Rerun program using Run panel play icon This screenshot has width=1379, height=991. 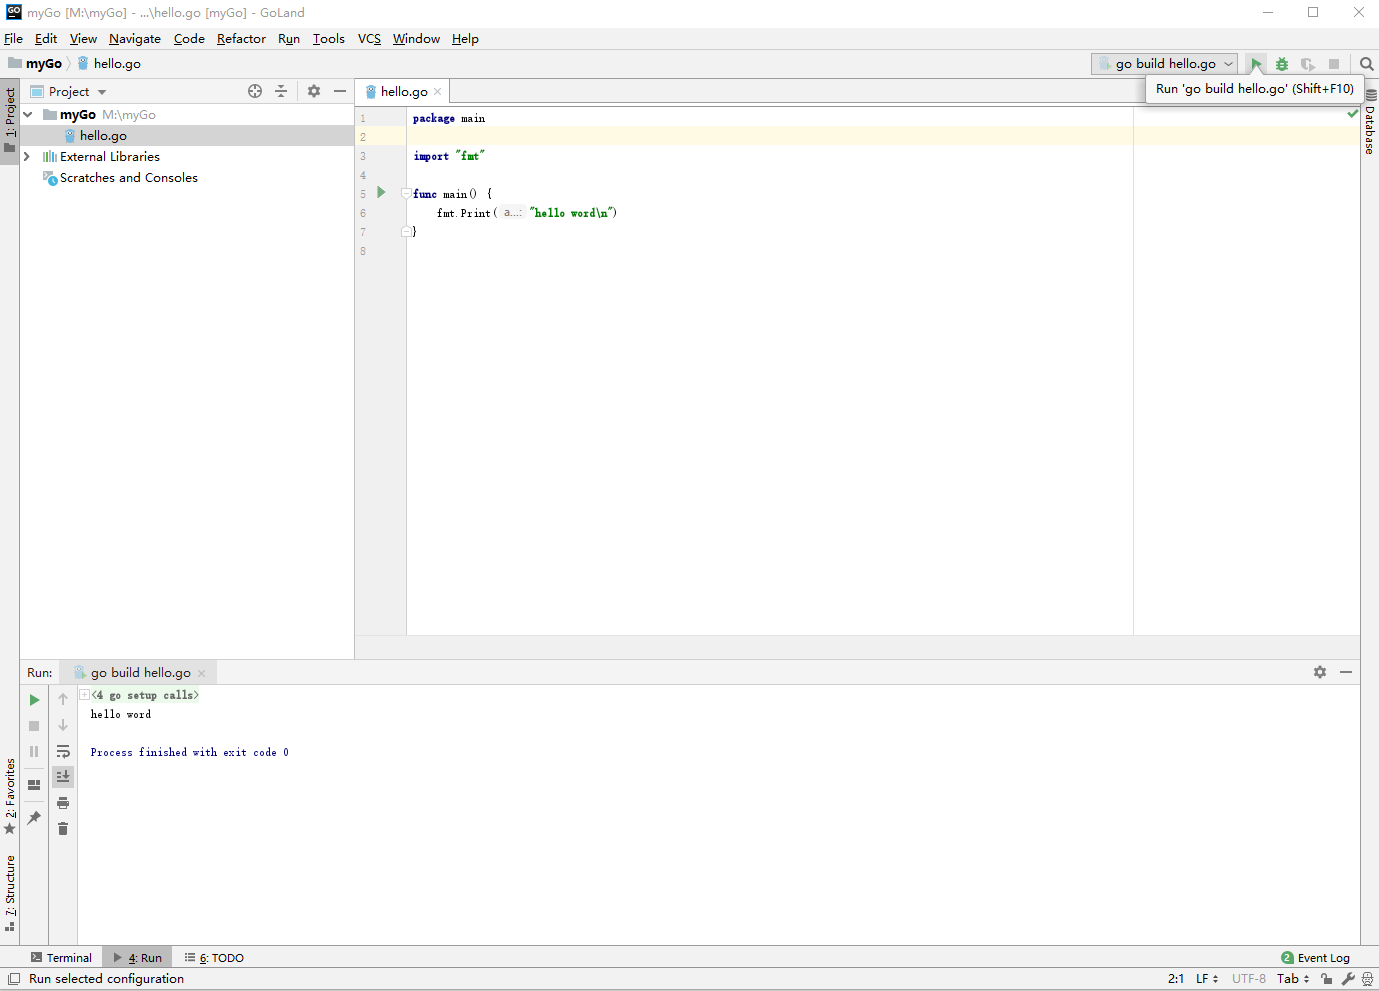click(x=34, y=700)
